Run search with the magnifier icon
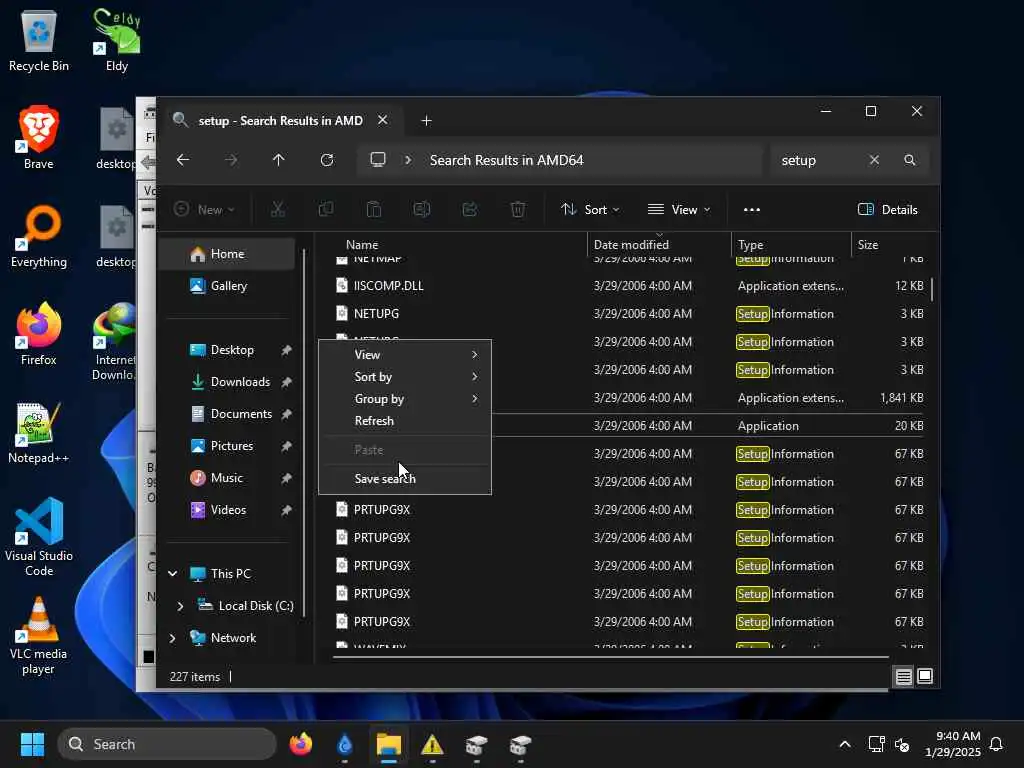This screenshot has width=1024, height=768. [x=910, y=160]
